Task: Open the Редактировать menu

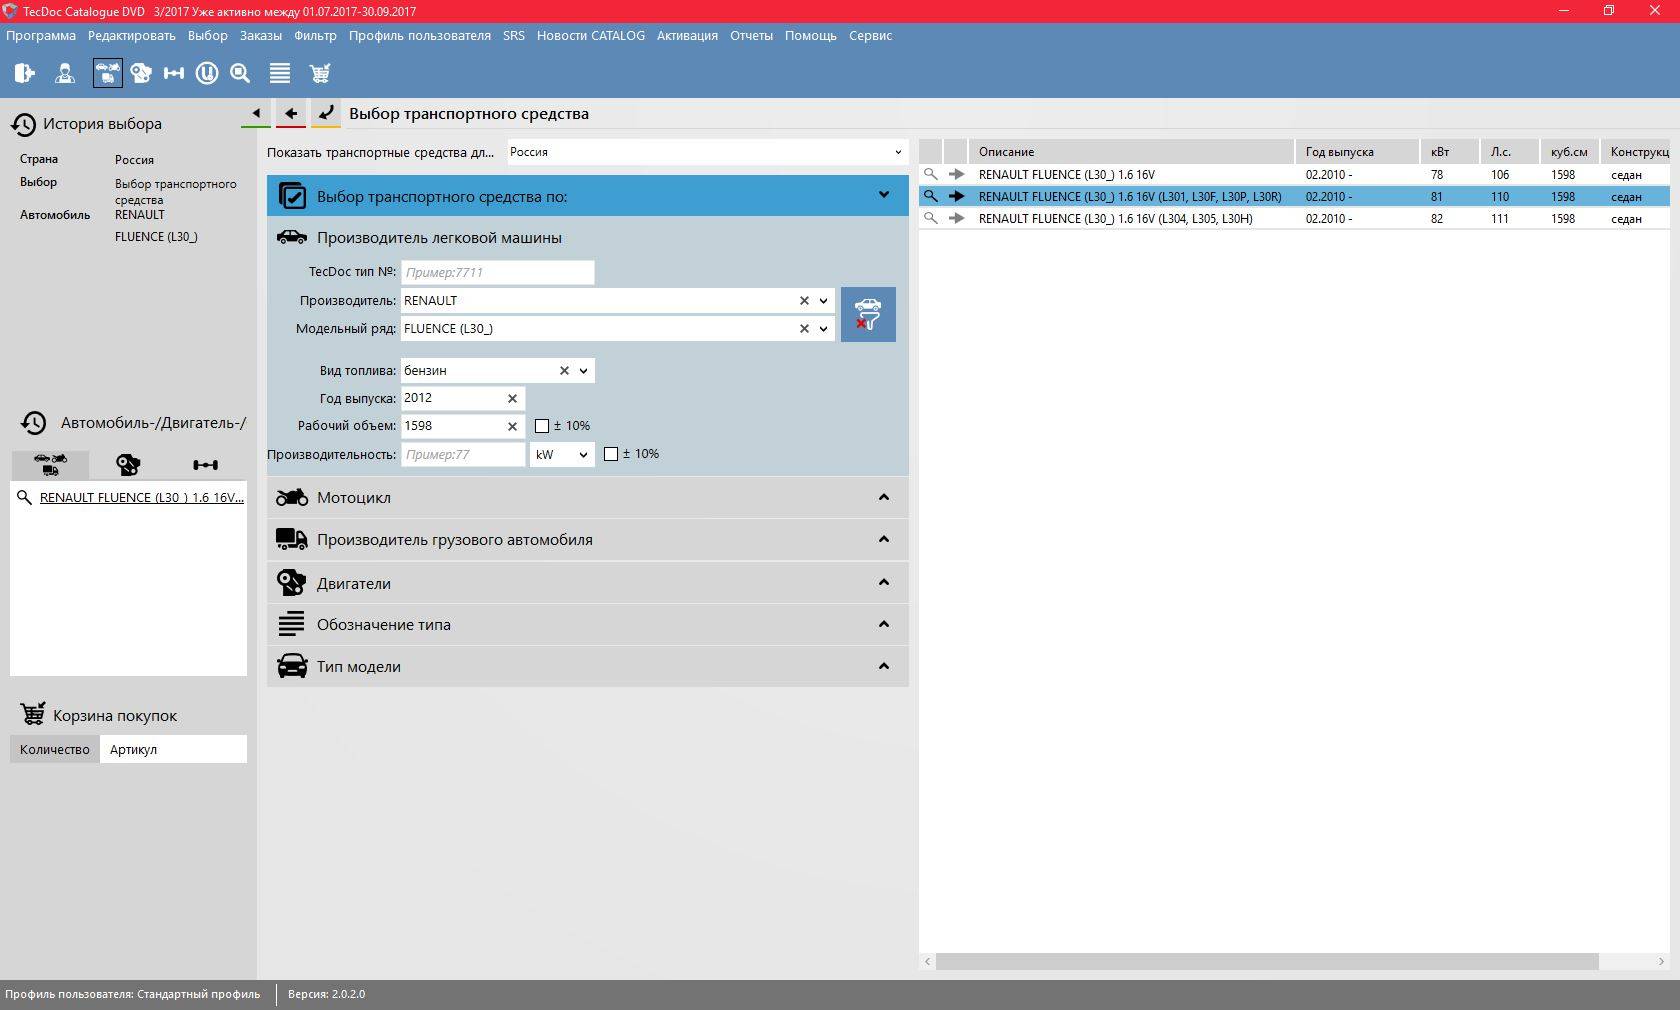Action: (x=132, y=35)
